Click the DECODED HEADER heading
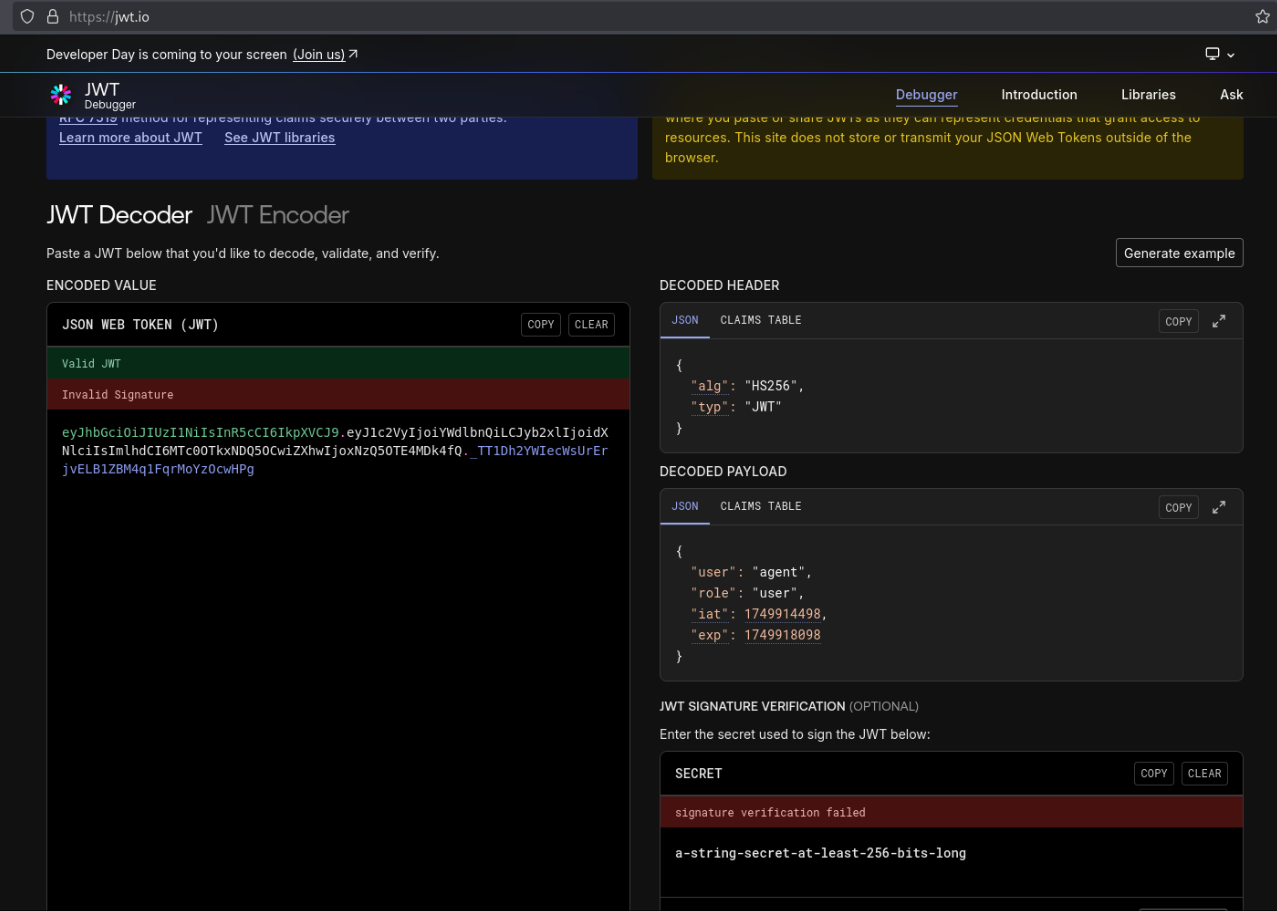 719,285
